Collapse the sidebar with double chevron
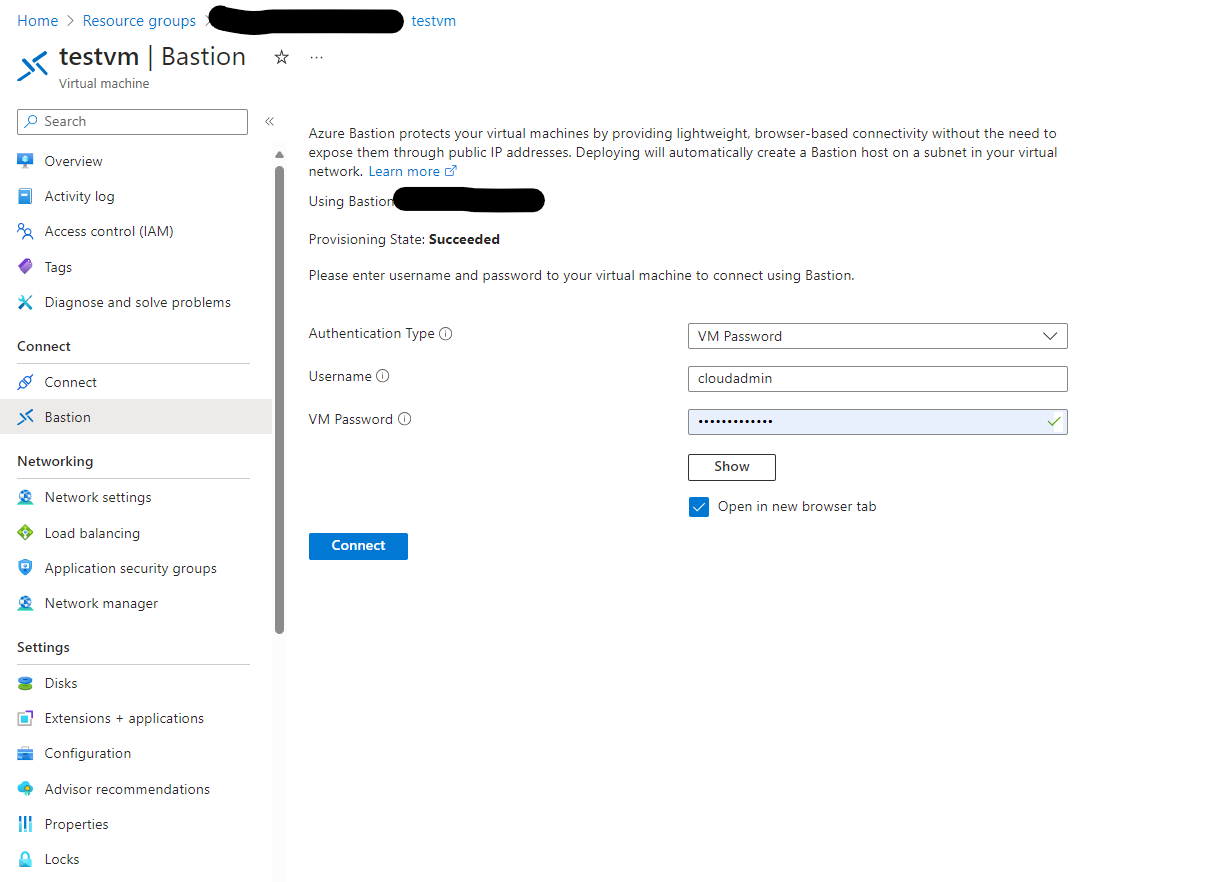 click(x=269, y=122)
